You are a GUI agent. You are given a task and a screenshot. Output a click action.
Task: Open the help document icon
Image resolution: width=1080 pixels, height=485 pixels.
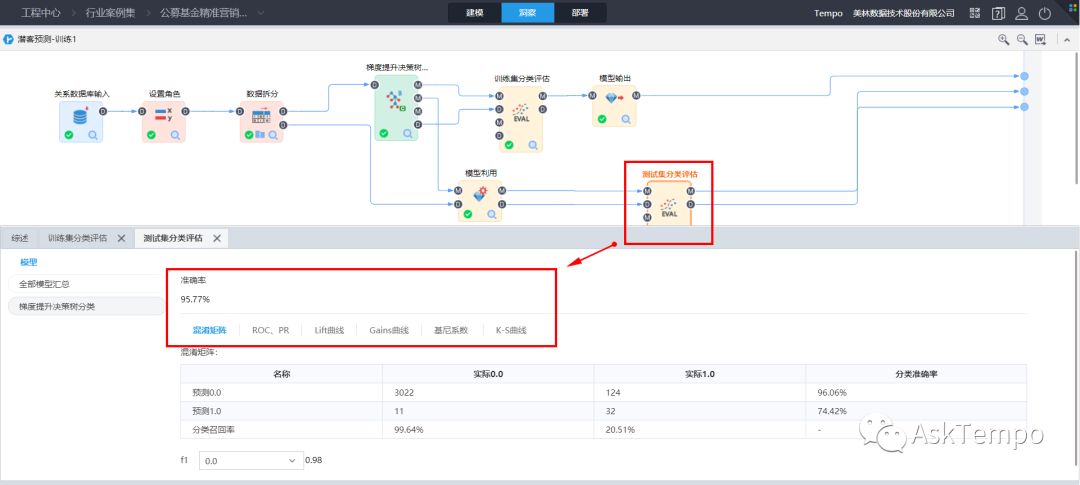coord(998,13)
